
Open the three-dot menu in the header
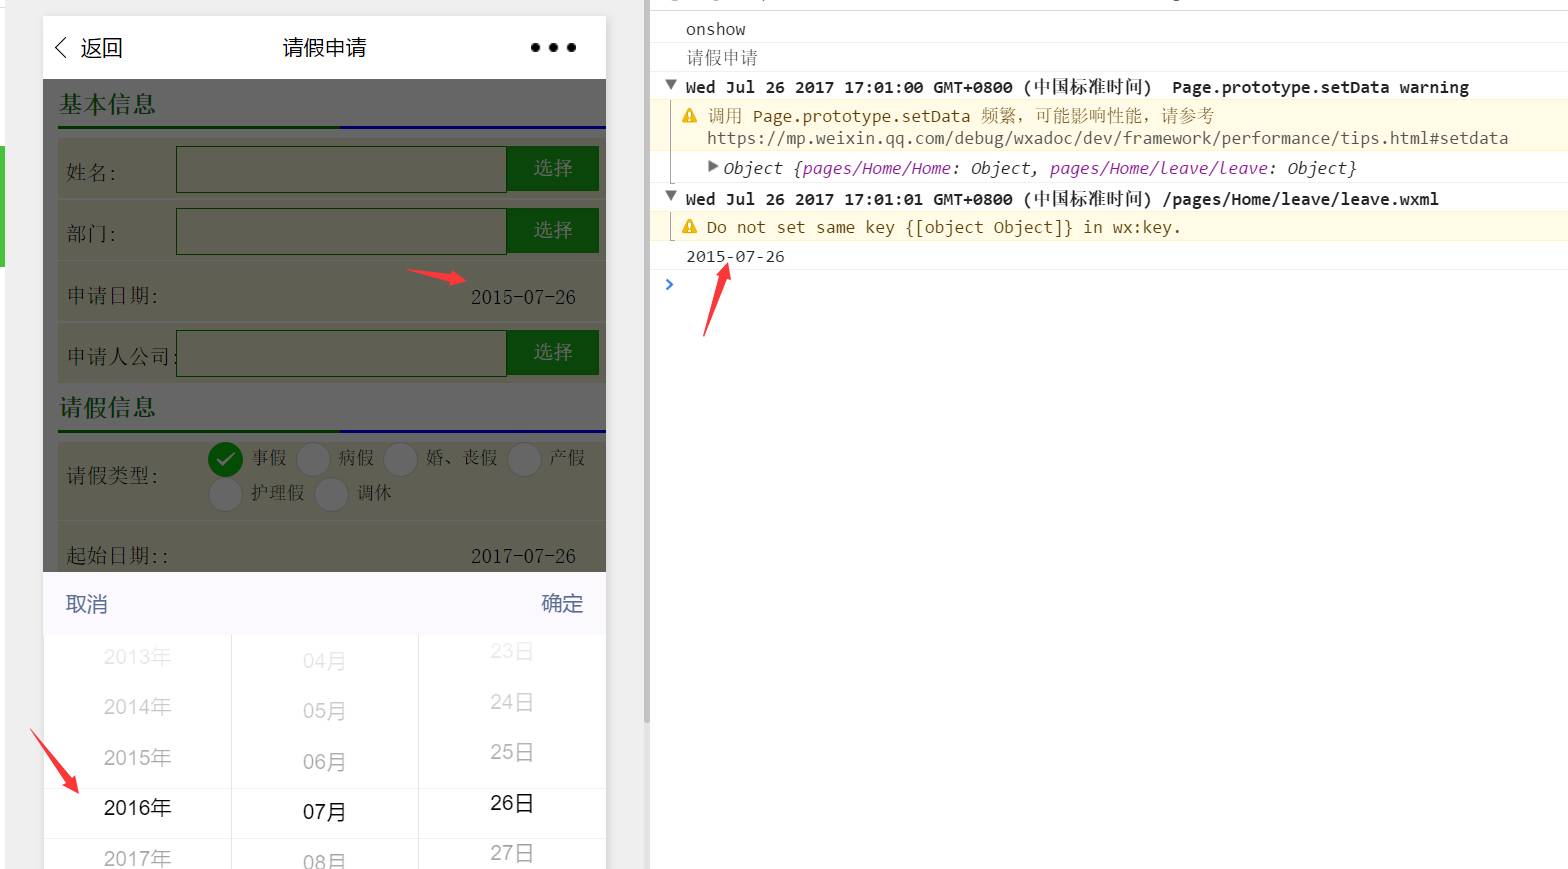coord(553,48)
